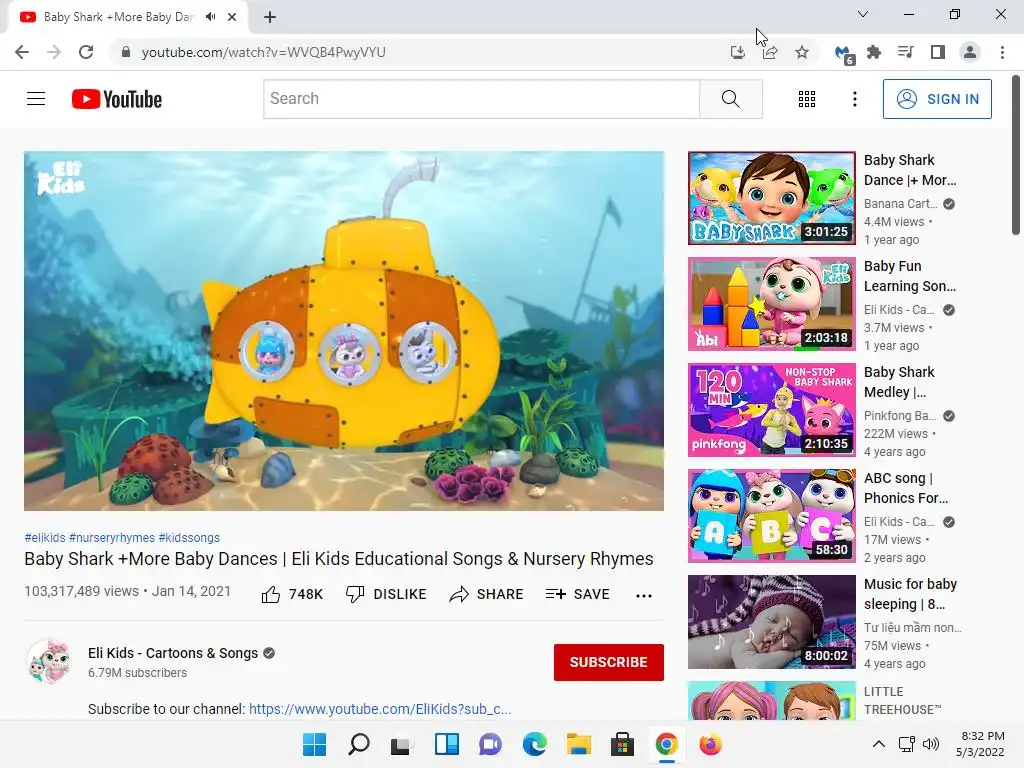Launch Microsoft Edge from taskbar
Image resolution: width=1024 pixels, height=768 pixels.
(534, 744)
